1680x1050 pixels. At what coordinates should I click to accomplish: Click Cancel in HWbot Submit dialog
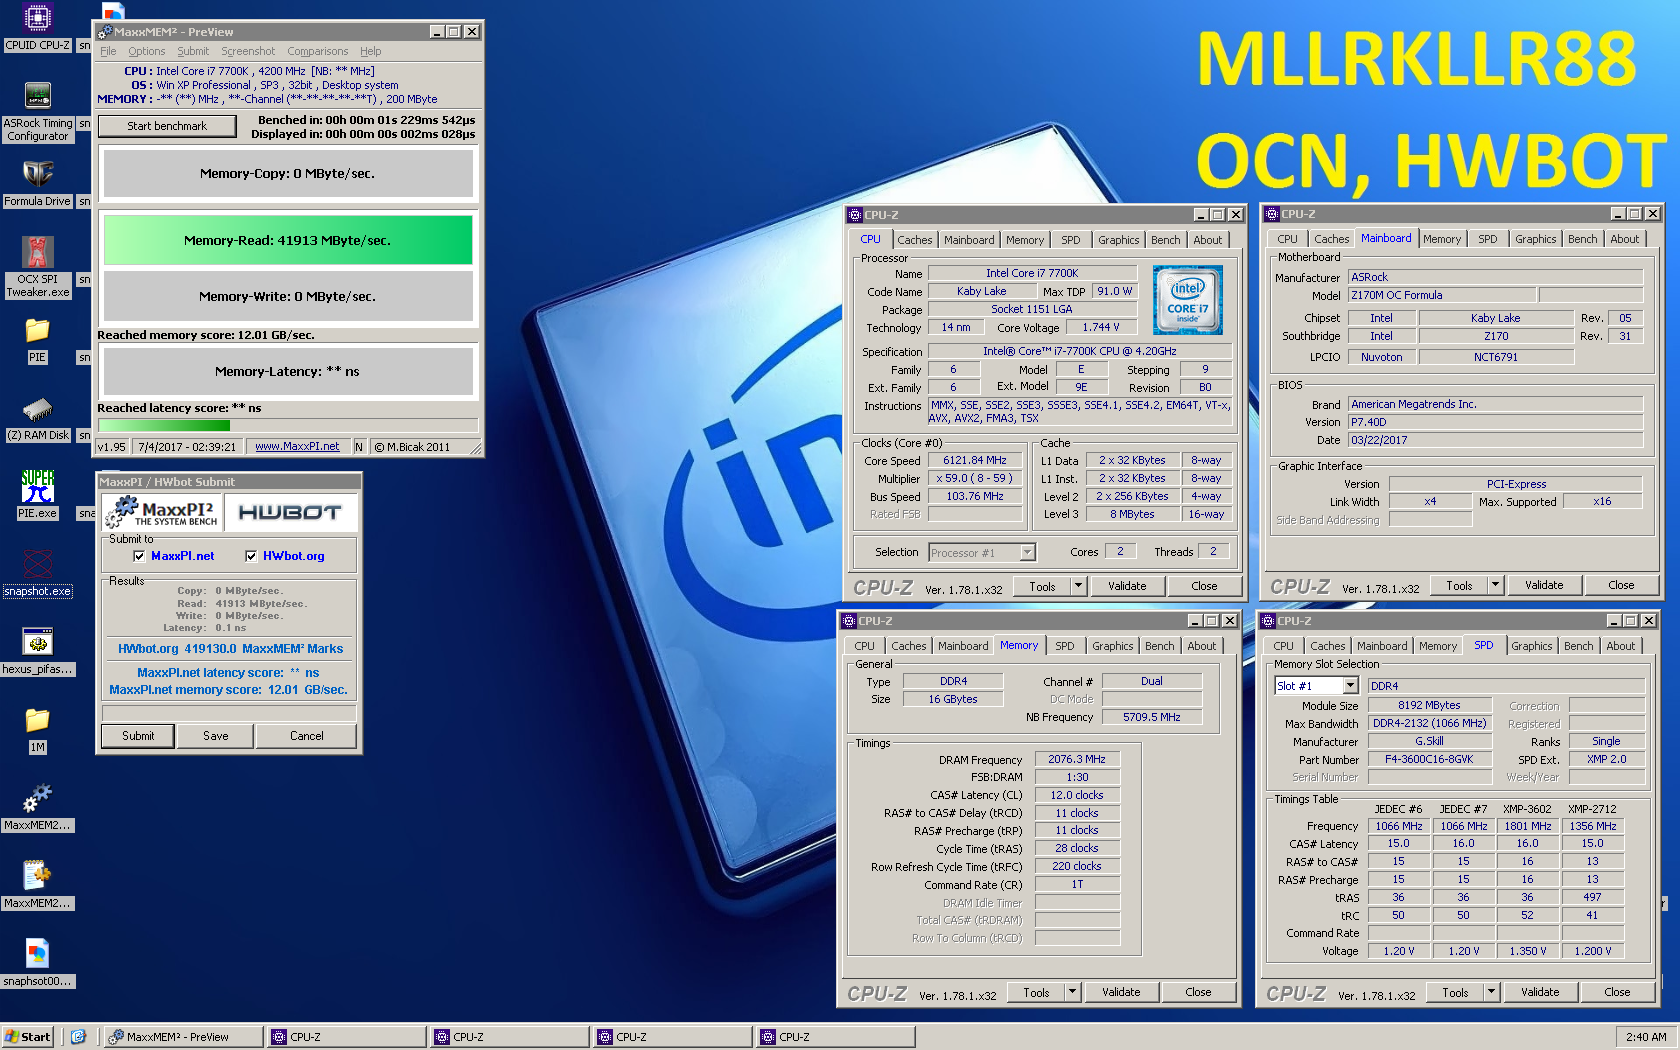pos(307,736)
